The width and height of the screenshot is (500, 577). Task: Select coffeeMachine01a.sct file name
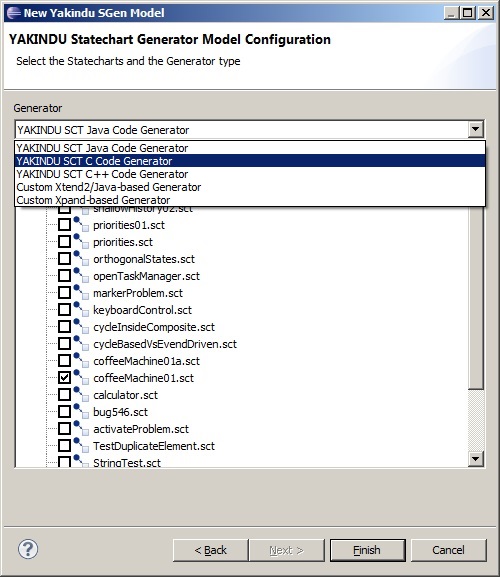pos(146,361)
